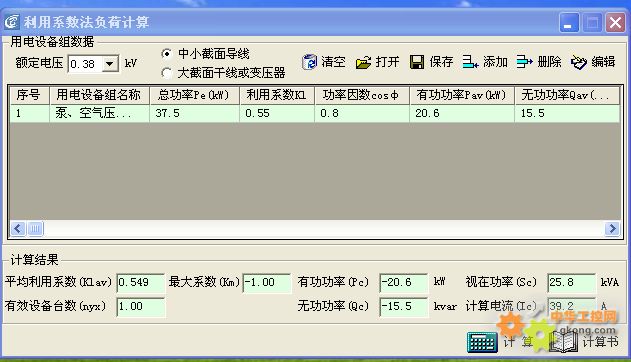
Task: Click the 最大系数 Km field
Action: 266,282
